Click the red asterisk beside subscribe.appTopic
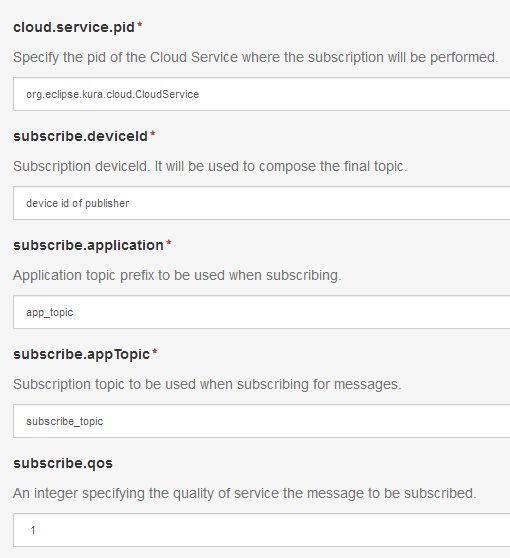Image resolution: width=510 pixels, height=558 pixels. [x=155, y=352]
